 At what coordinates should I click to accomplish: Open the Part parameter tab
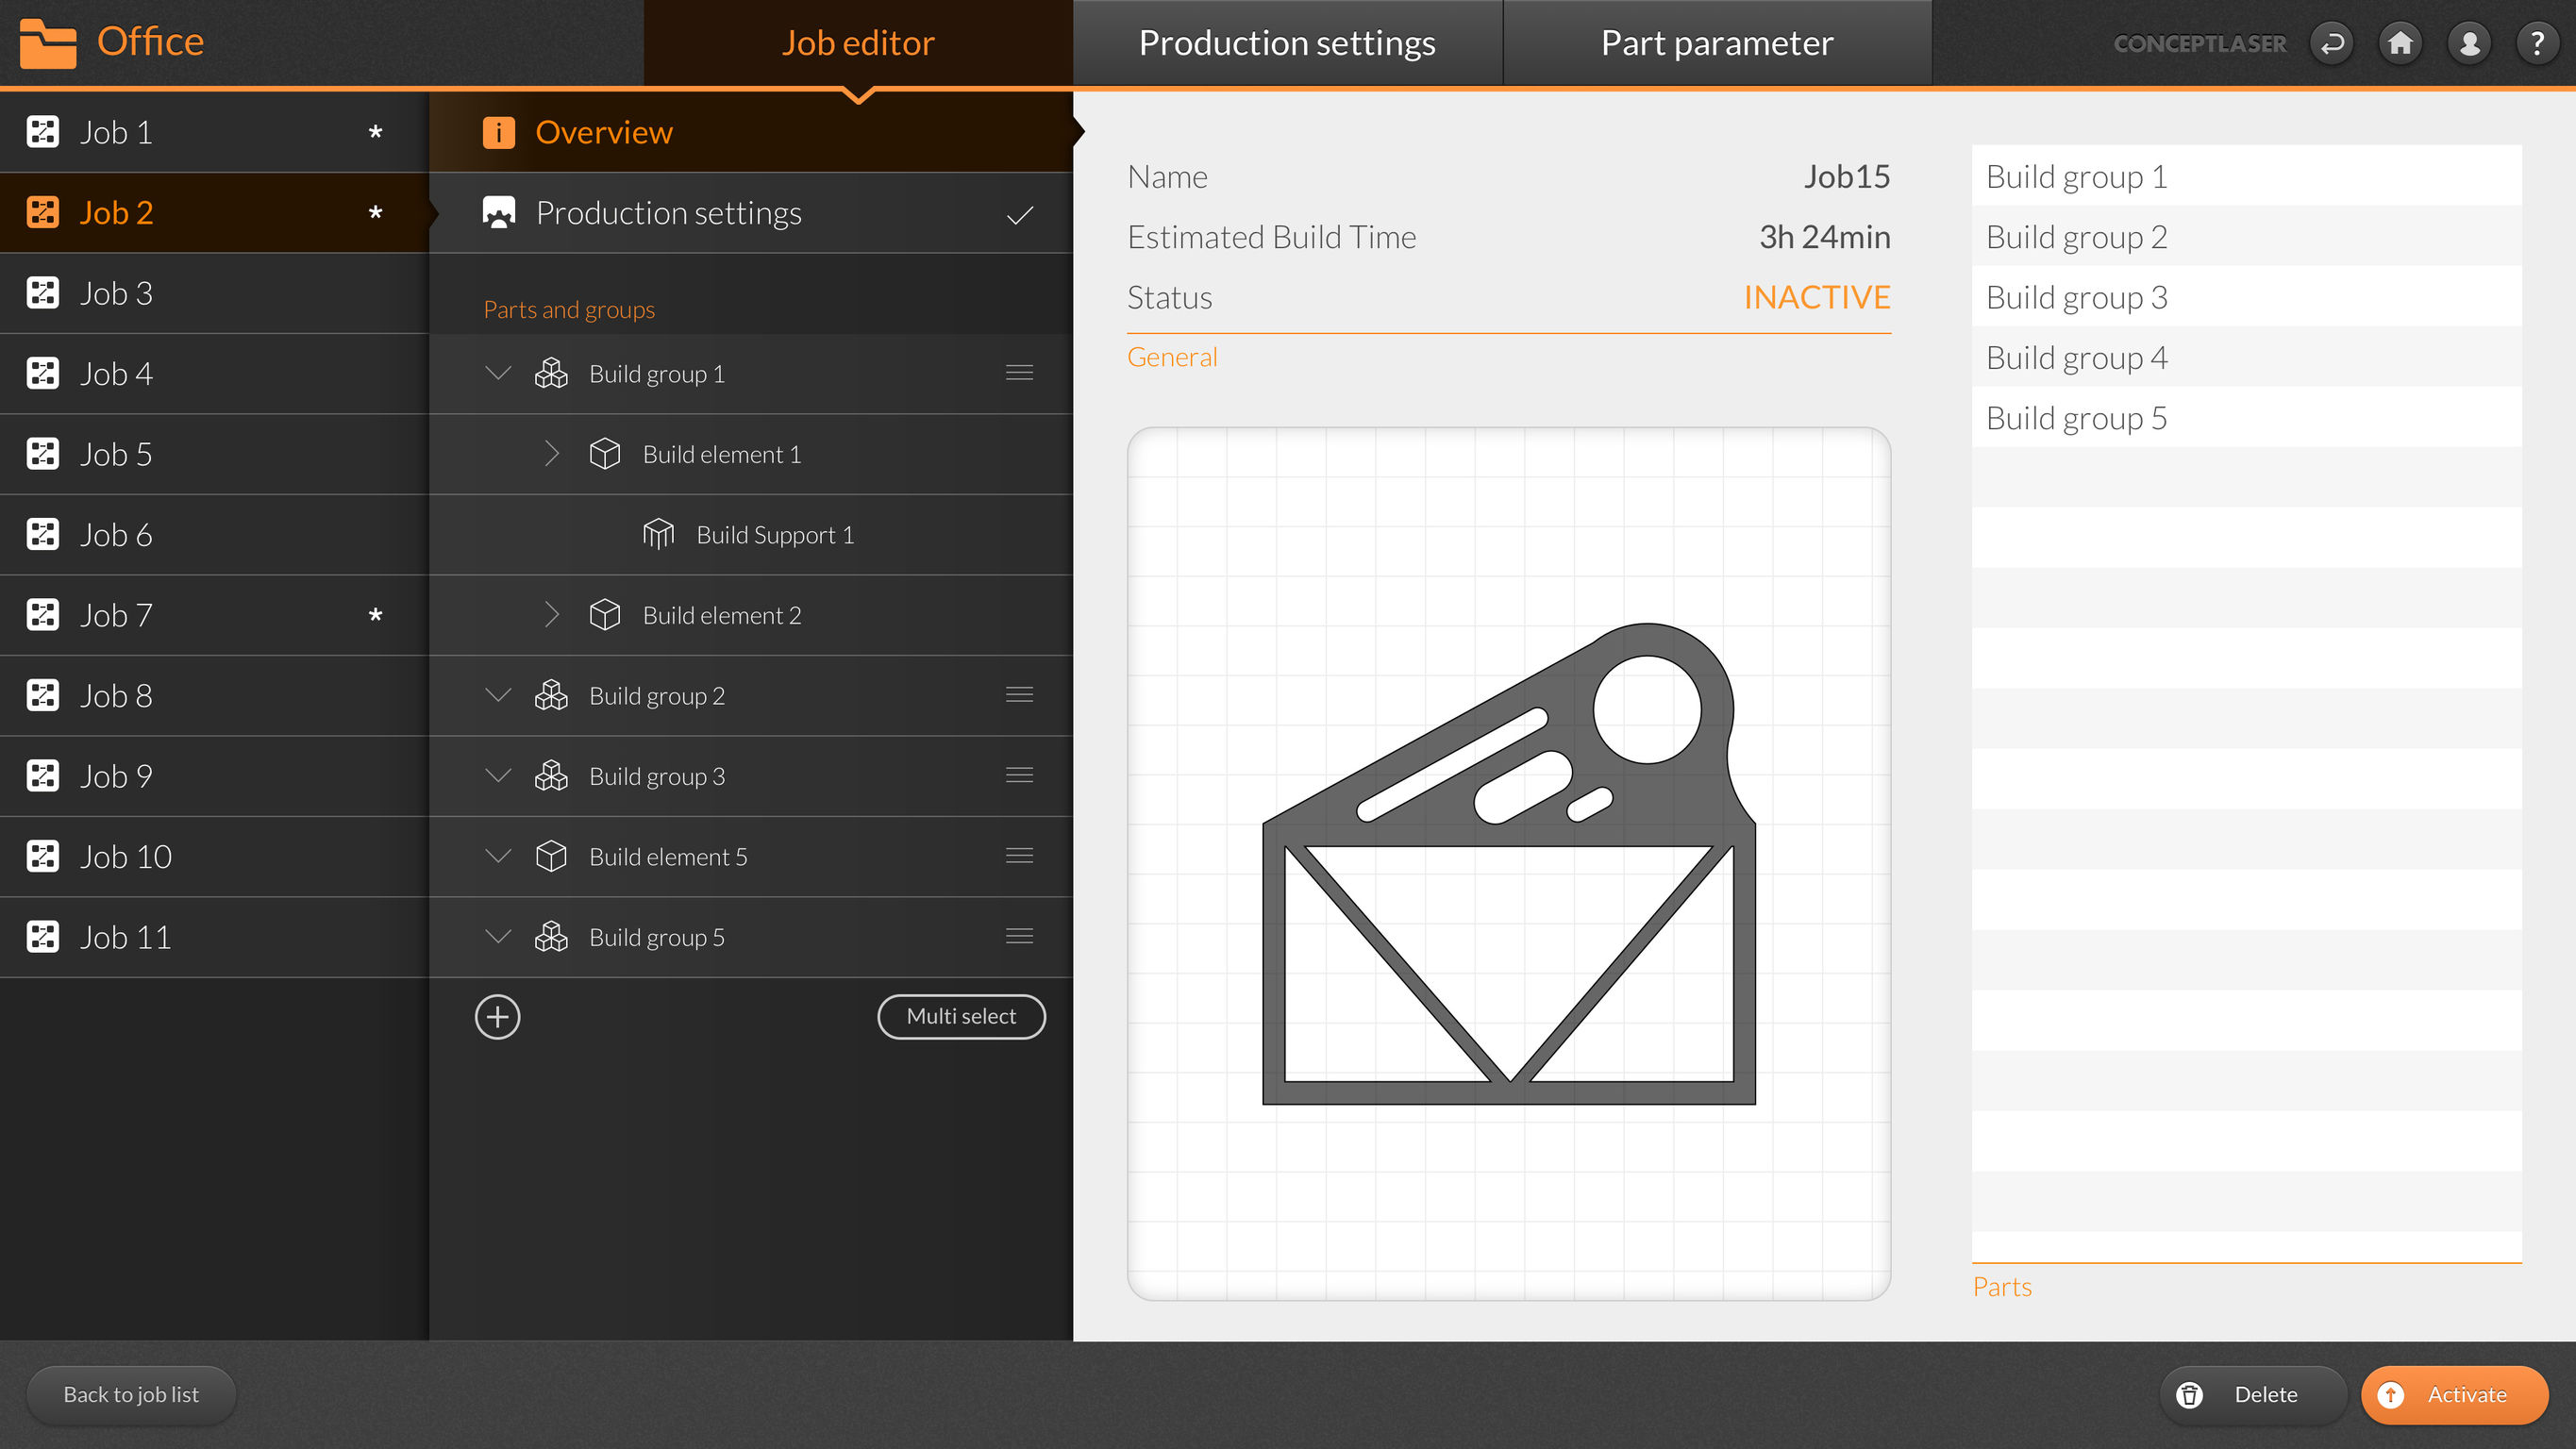coord(1717,43)
